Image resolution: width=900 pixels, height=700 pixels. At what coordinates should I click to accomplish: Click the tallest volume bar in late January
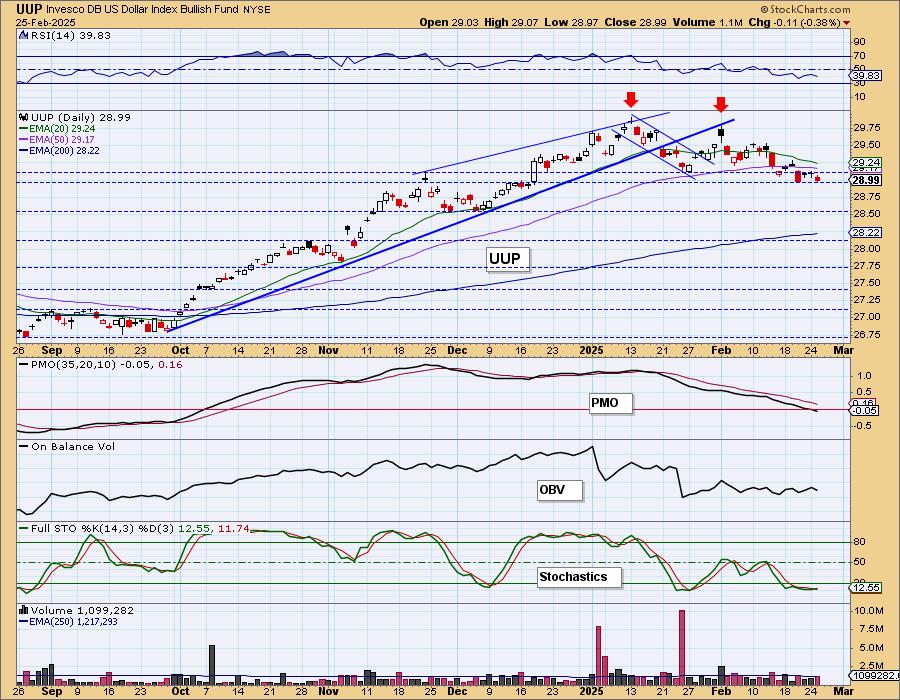681,647
